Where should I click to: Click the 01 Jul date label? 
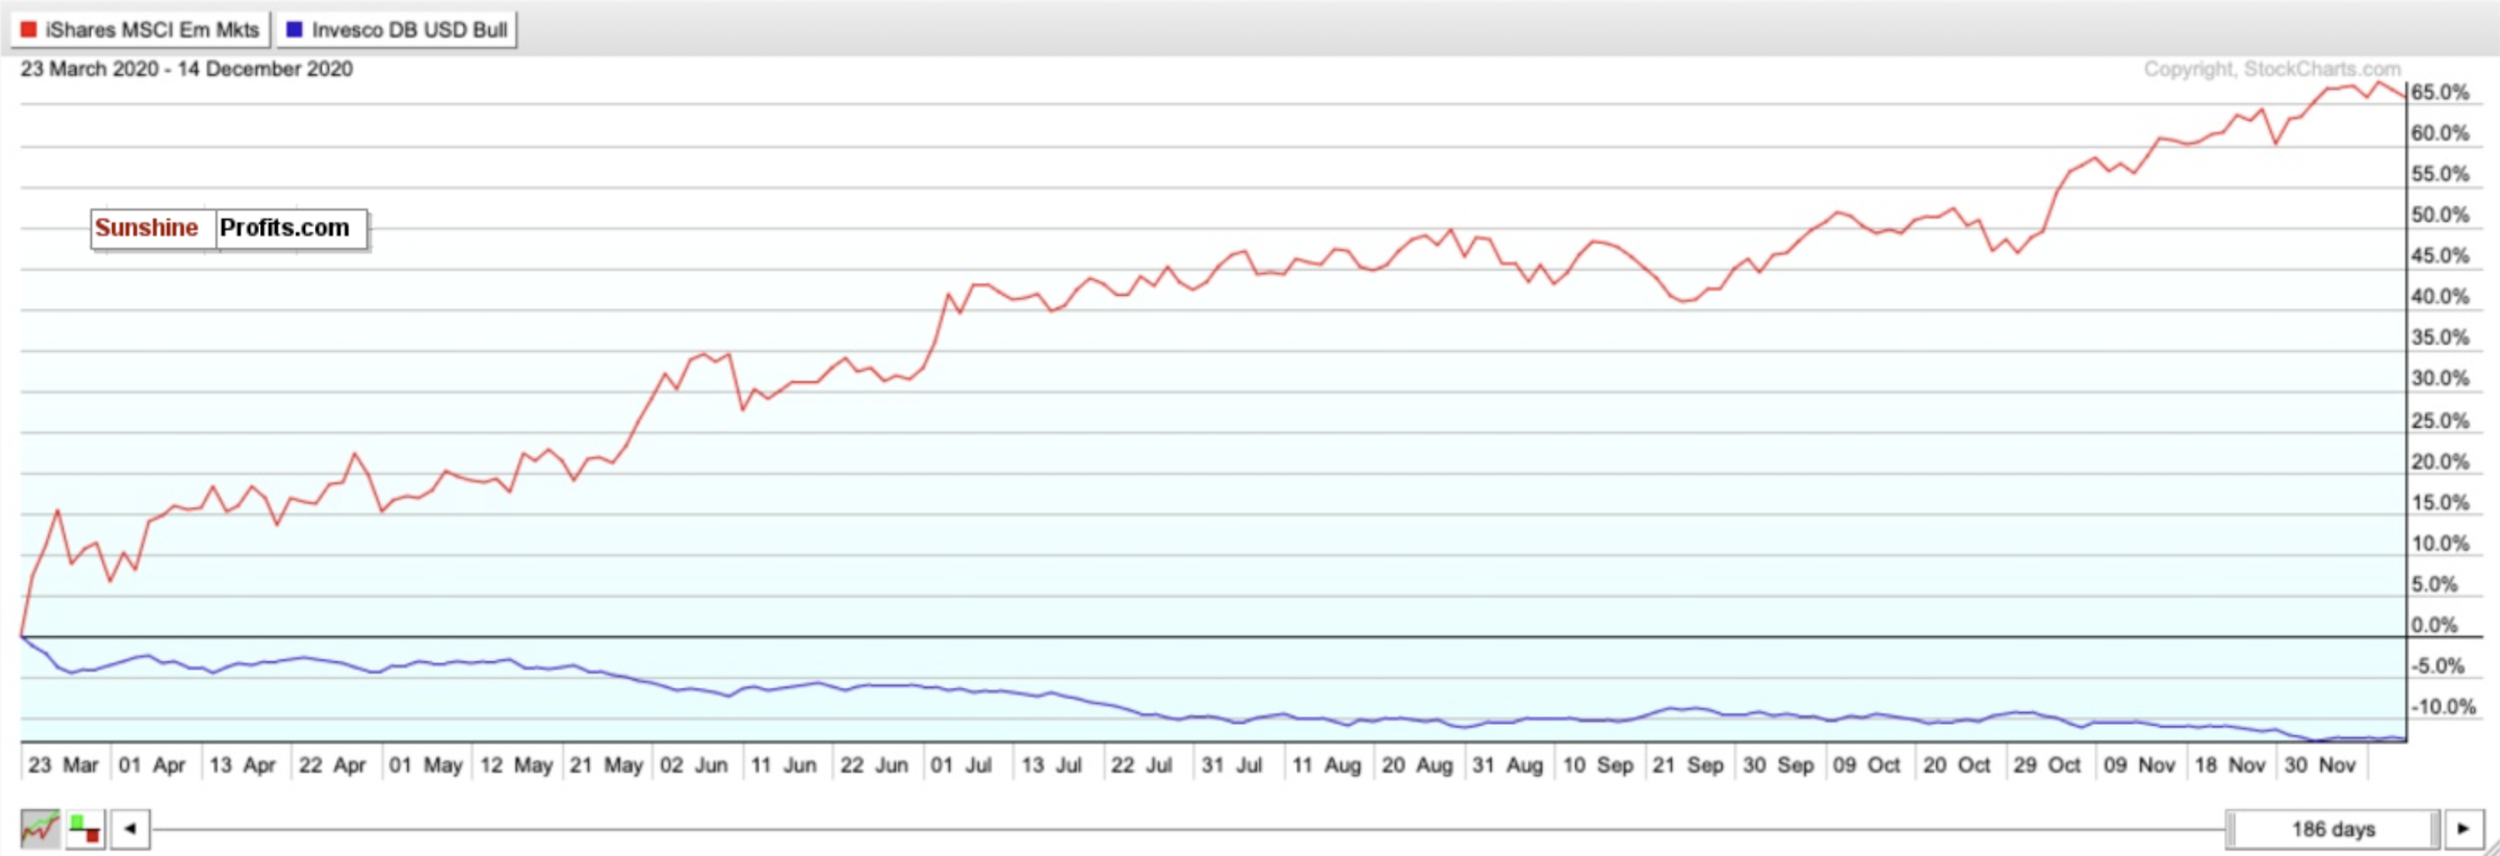pyautogui.click(x=961, y=765)
